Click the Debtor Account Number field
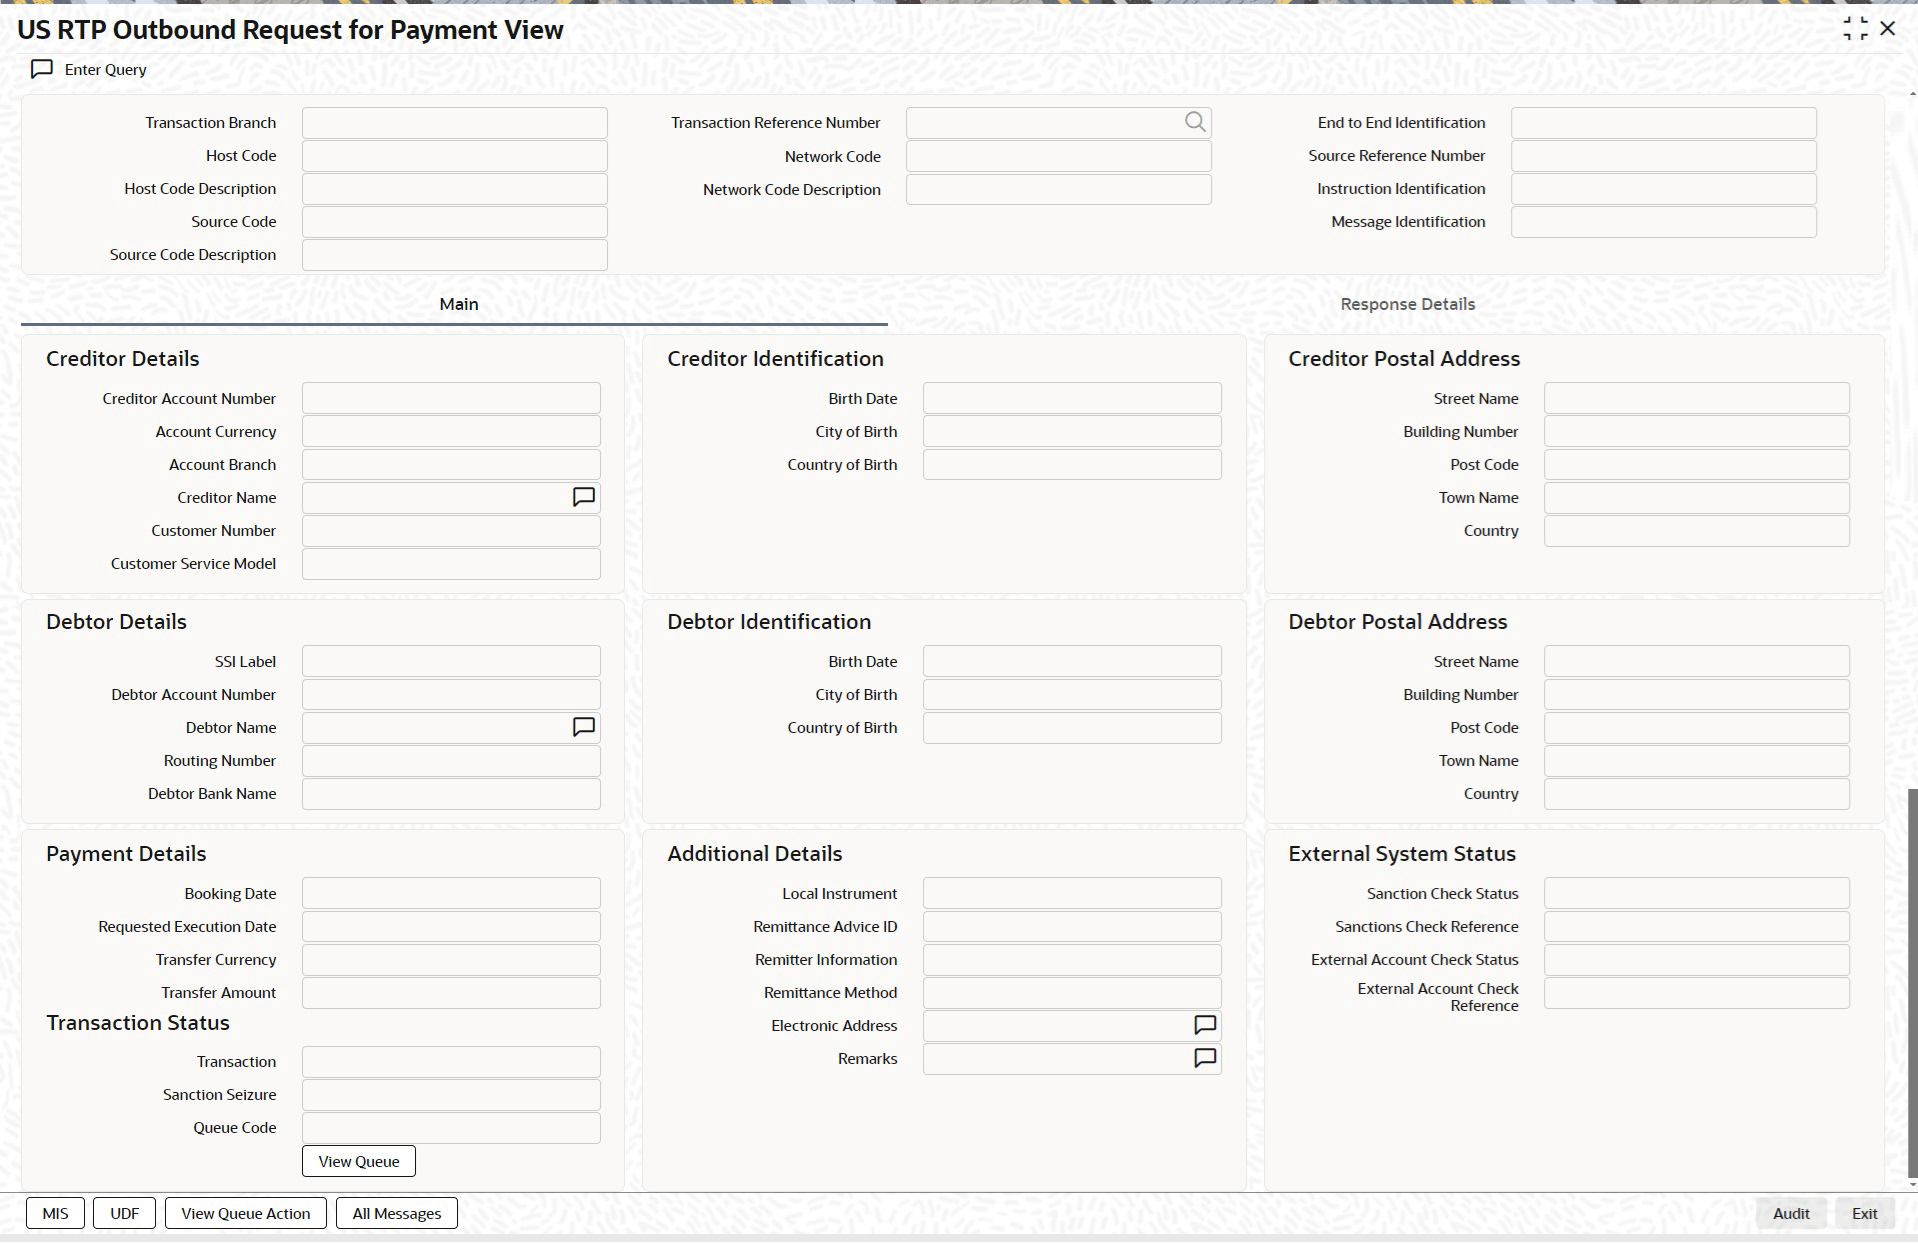 click(451, 694)
